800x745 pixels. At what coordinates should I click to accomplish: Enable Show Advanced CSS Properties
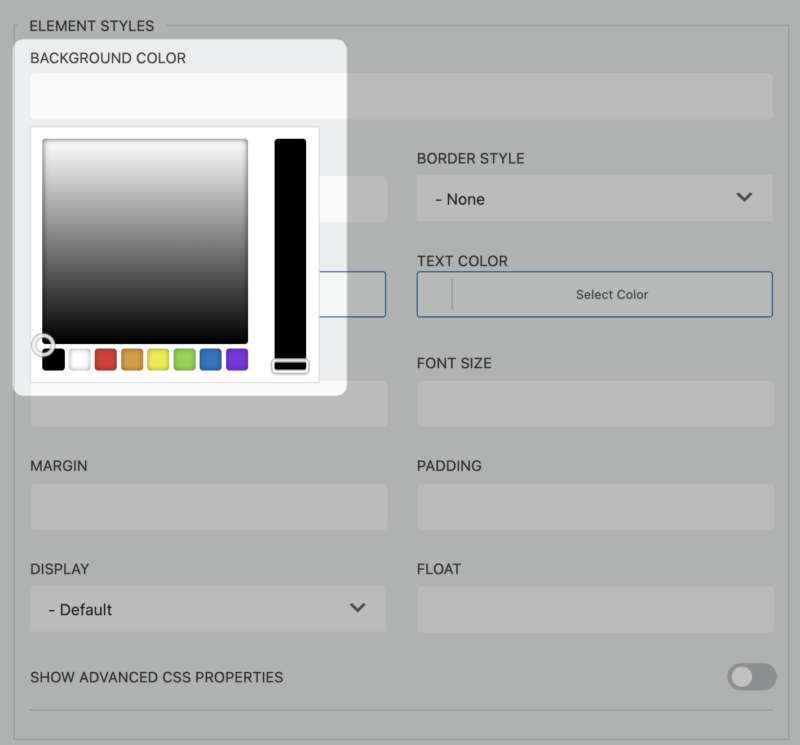(751, 678)
